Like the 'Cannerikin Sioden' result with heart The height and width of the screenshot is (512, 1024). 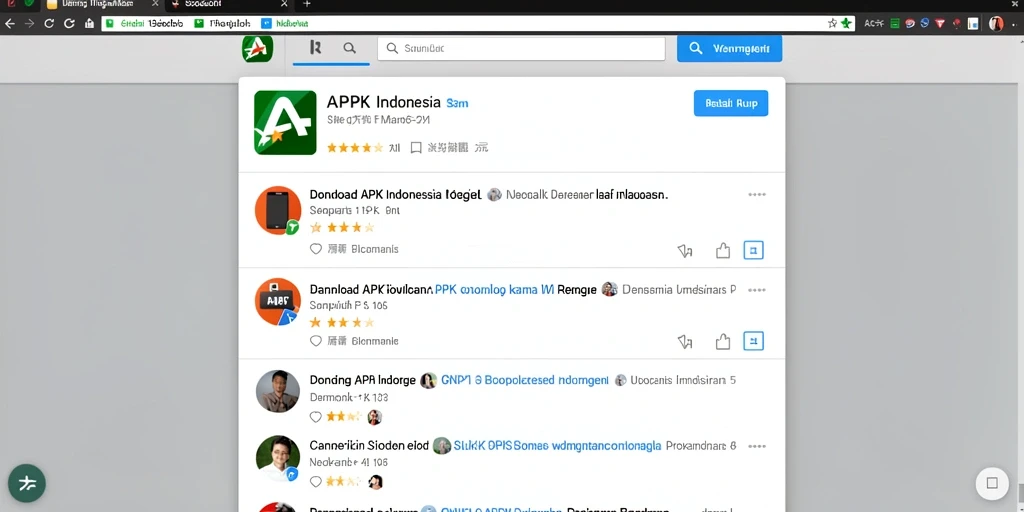click(315, 482)
